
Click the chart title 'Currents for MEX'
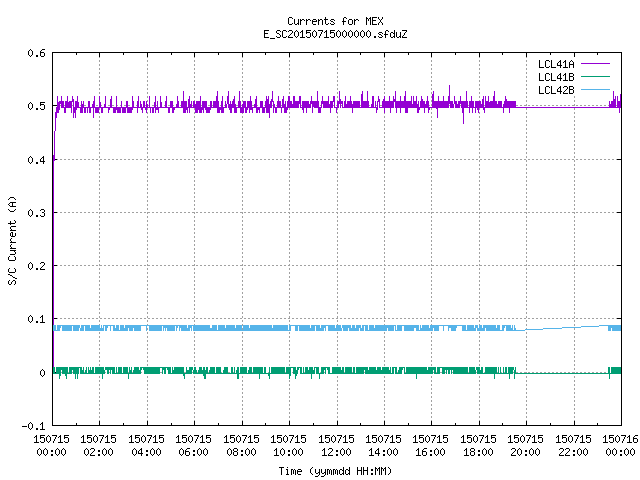point(335,21)
